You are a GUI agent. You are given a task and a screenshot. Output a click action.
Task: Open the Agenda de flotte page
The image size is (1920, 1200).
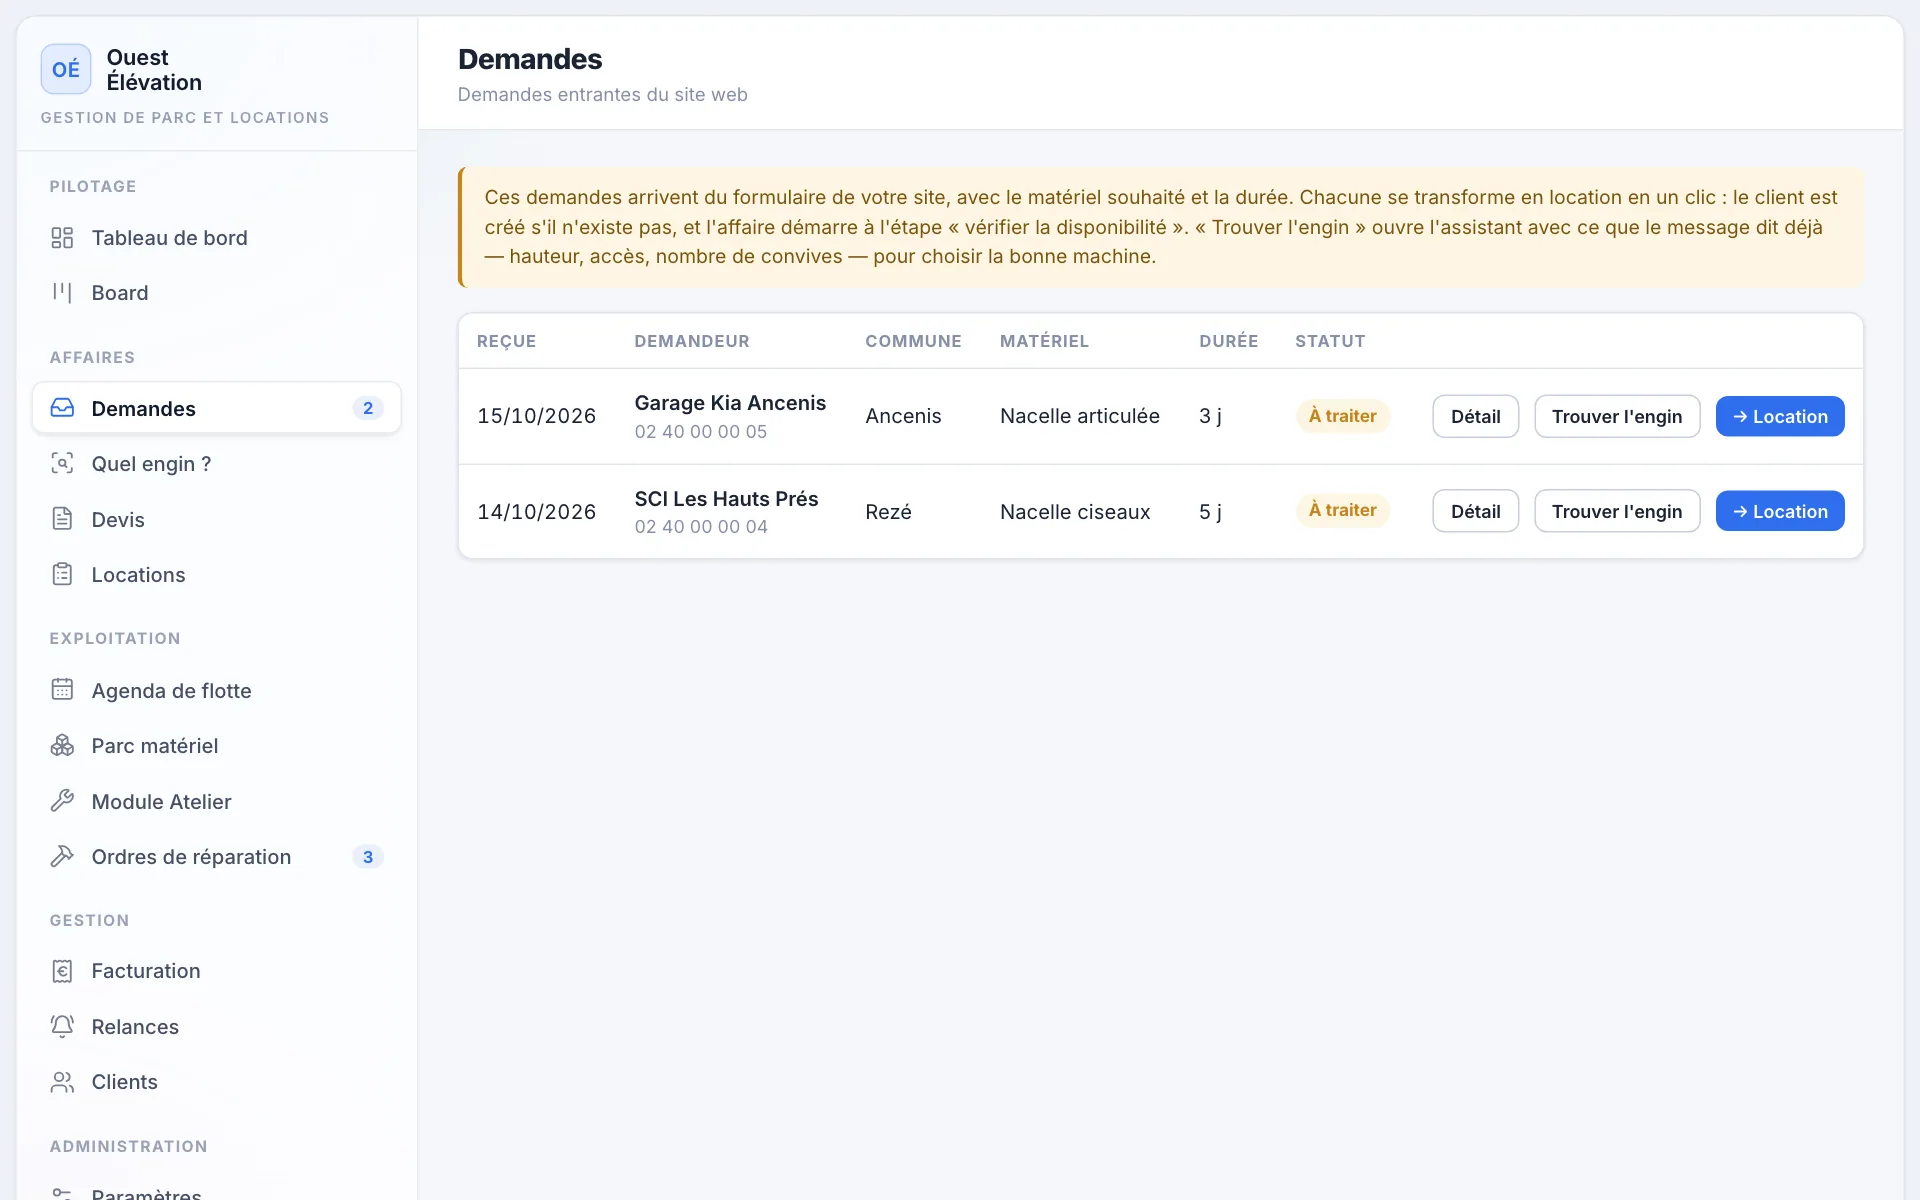(217, 690)
